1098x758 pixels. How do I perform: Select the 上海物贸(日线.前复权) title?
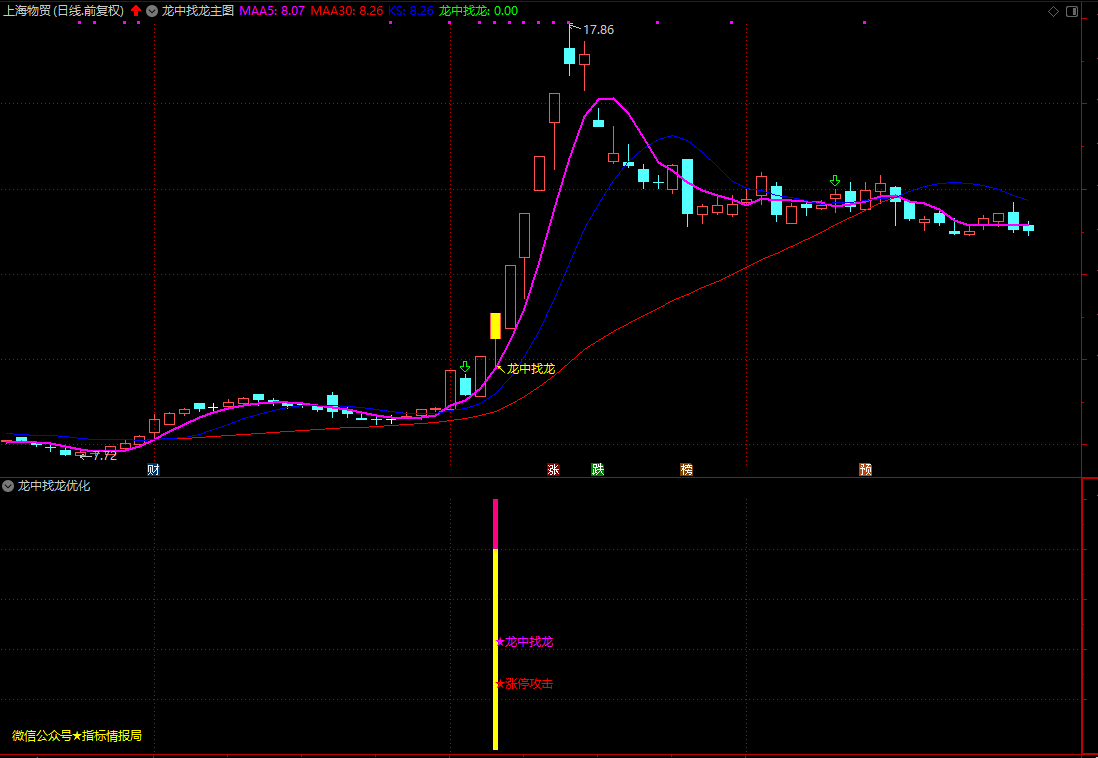coord(64,11)
